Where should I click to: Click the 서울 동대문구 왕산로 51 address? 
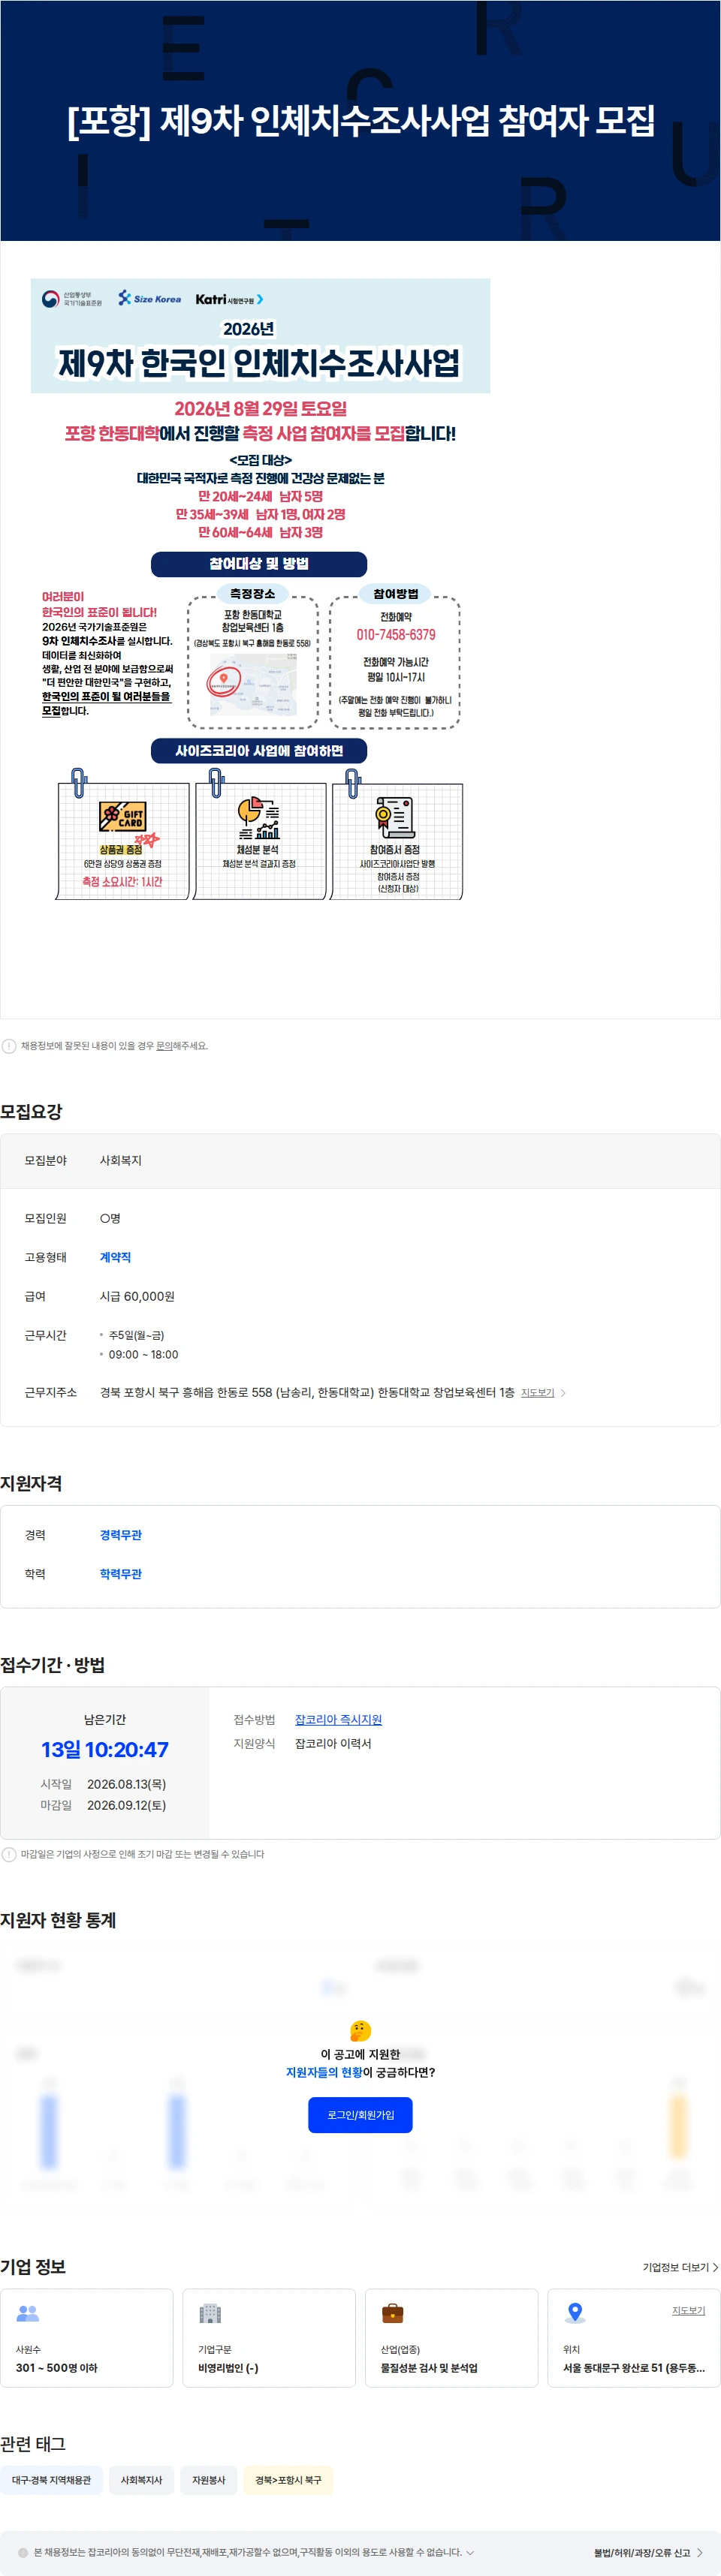(x=634, y=2368)
